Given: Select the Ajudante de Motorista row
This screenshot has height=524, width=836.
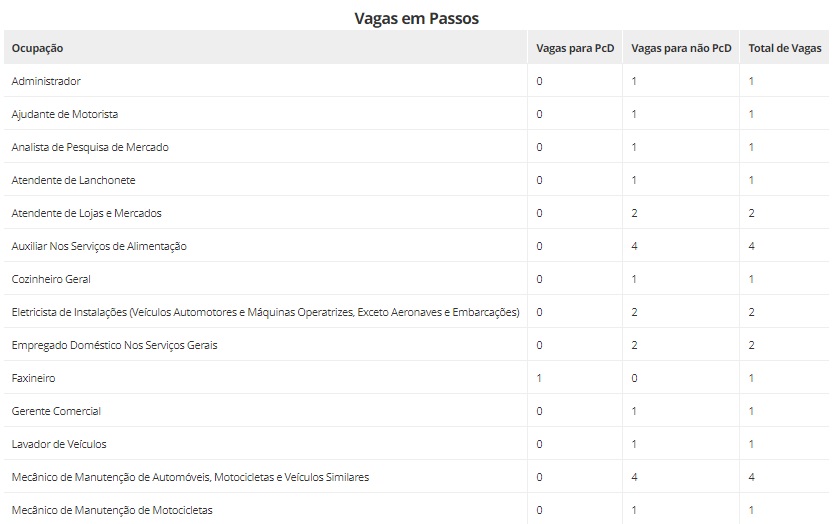Looking at the screenshot, I should [416, 114].
